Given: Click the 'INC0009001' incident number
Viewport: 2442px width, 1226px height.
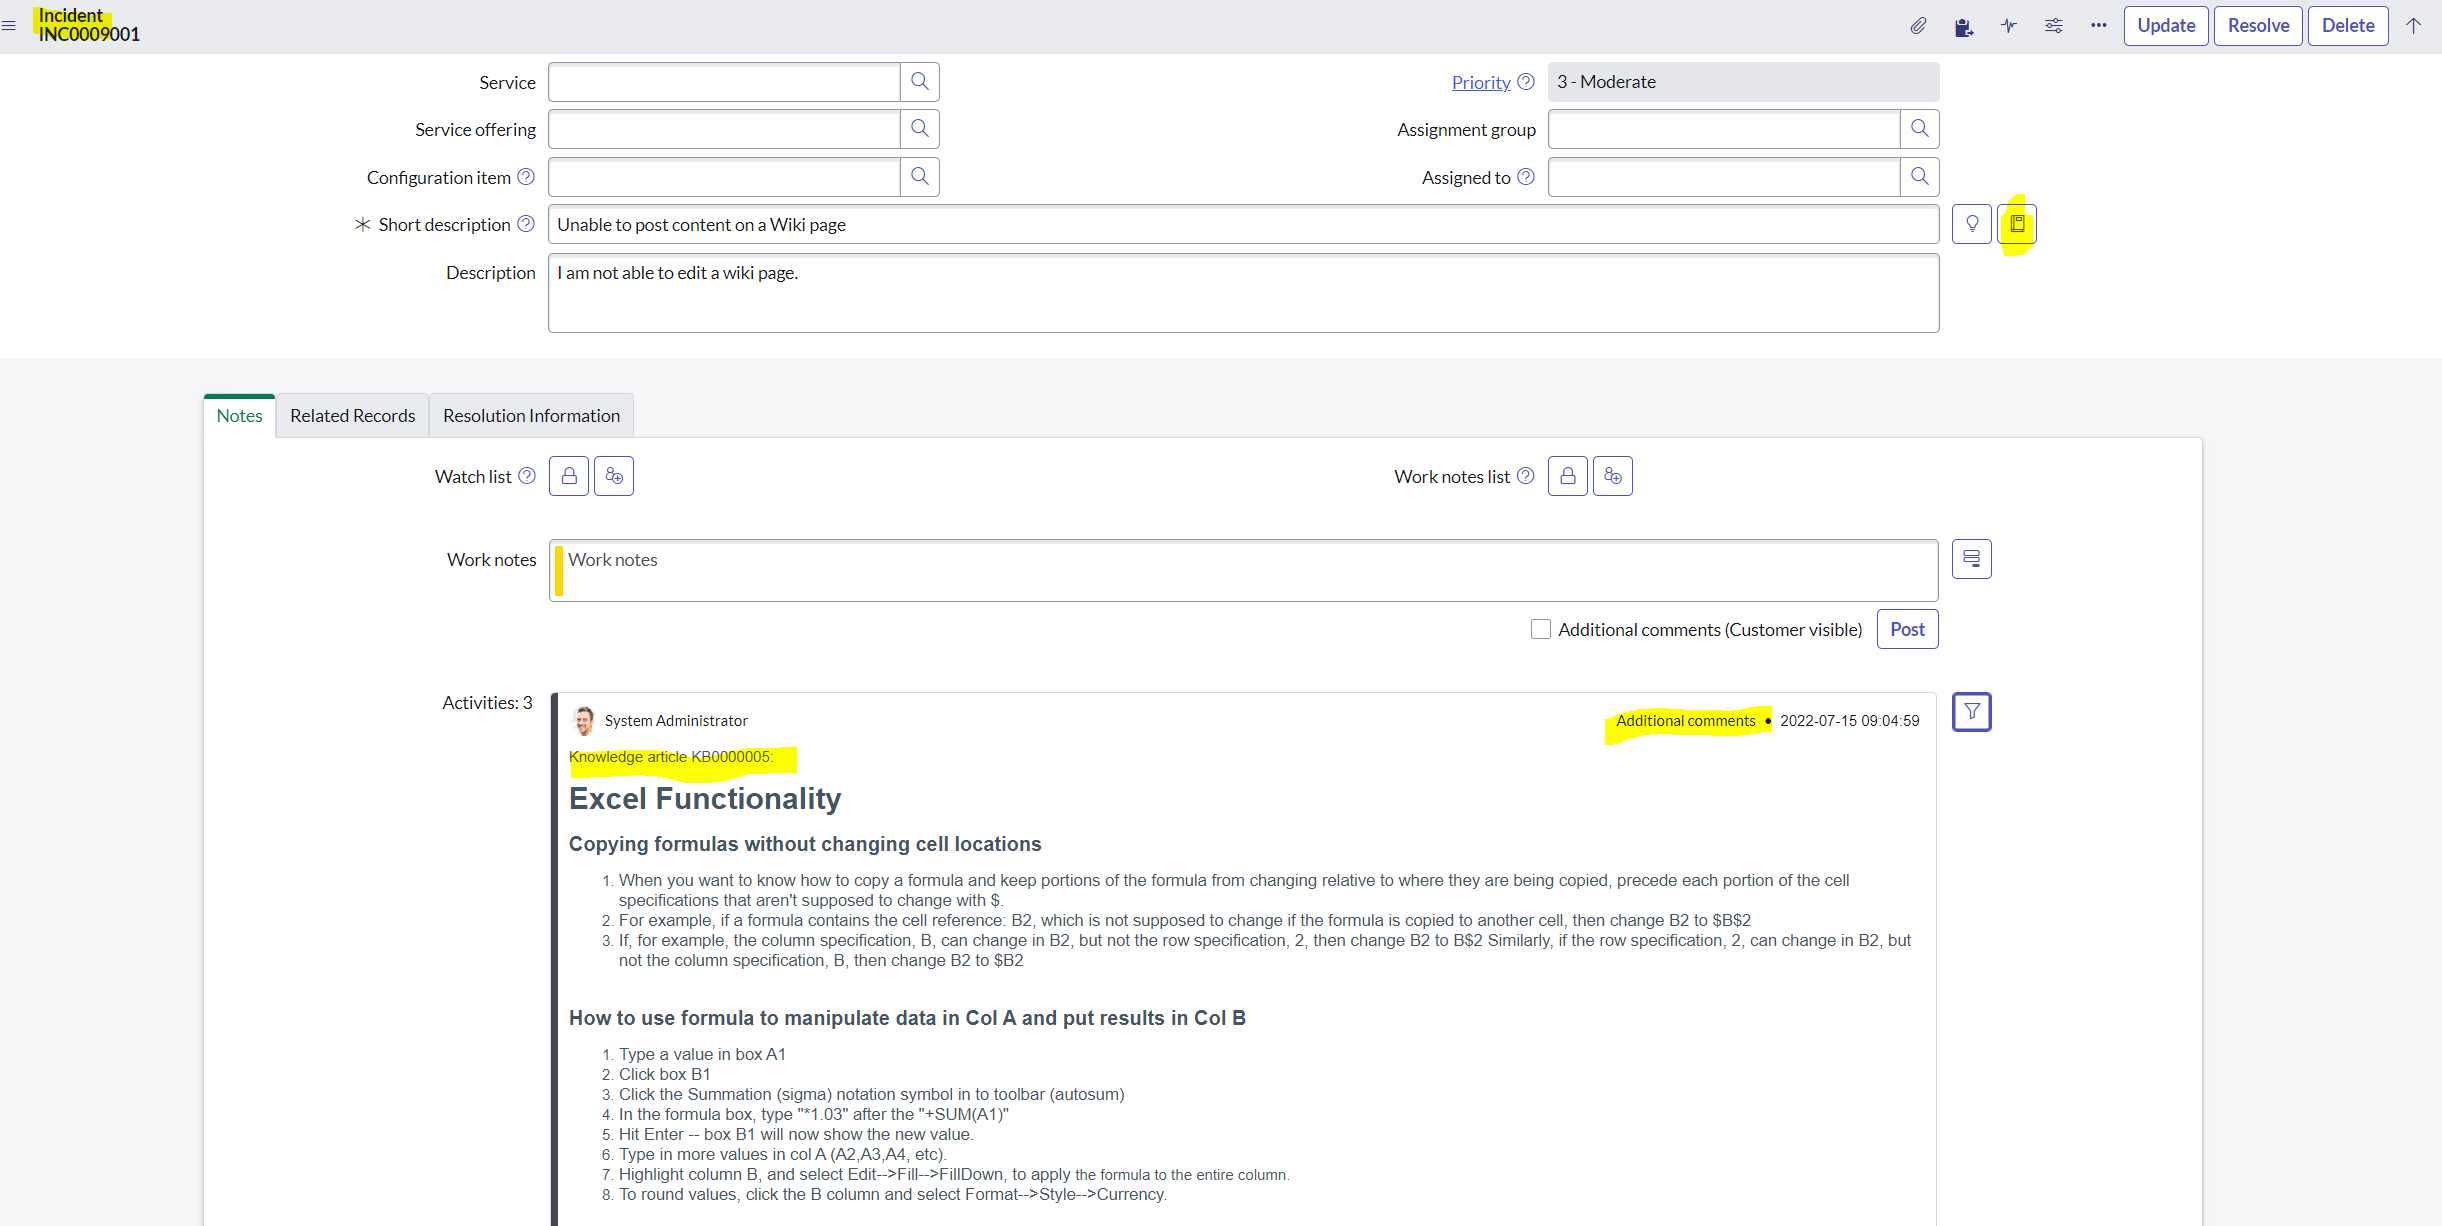Looking at the screenshot, I should click(89, 35).
